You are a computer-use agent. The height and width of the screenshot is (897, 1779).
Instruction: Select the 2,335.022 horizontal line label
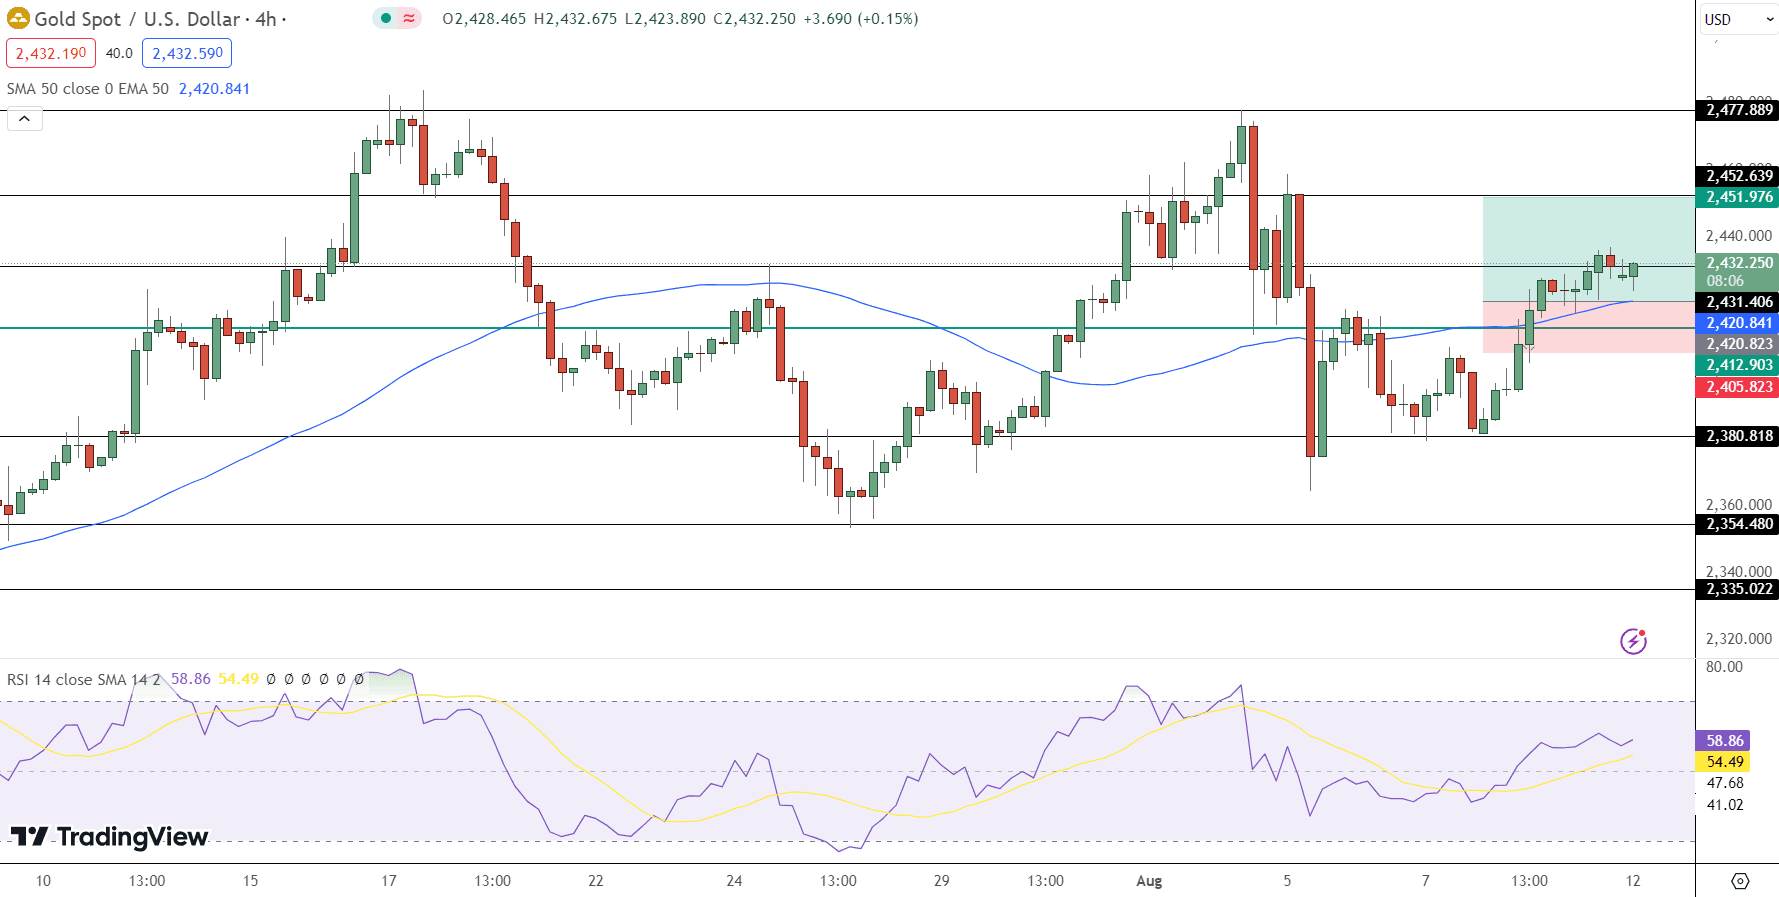1738,589
